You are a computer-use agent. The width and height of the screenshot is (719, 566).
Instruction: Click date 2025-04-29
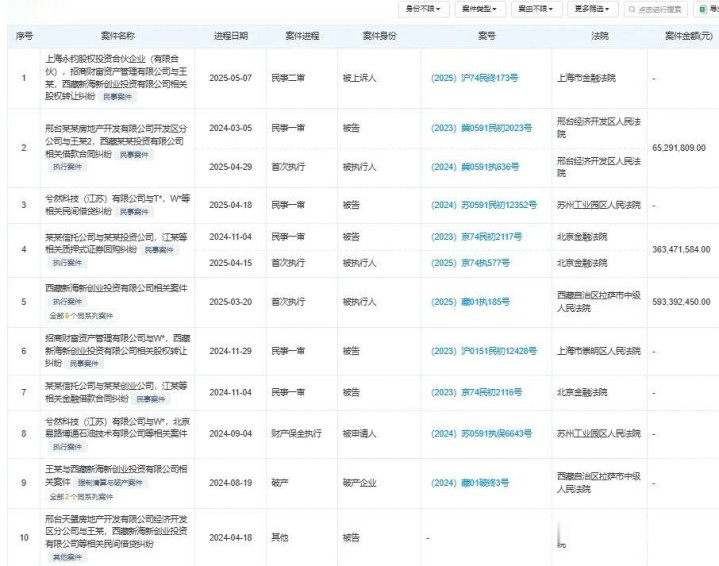[x=231, y=167]
